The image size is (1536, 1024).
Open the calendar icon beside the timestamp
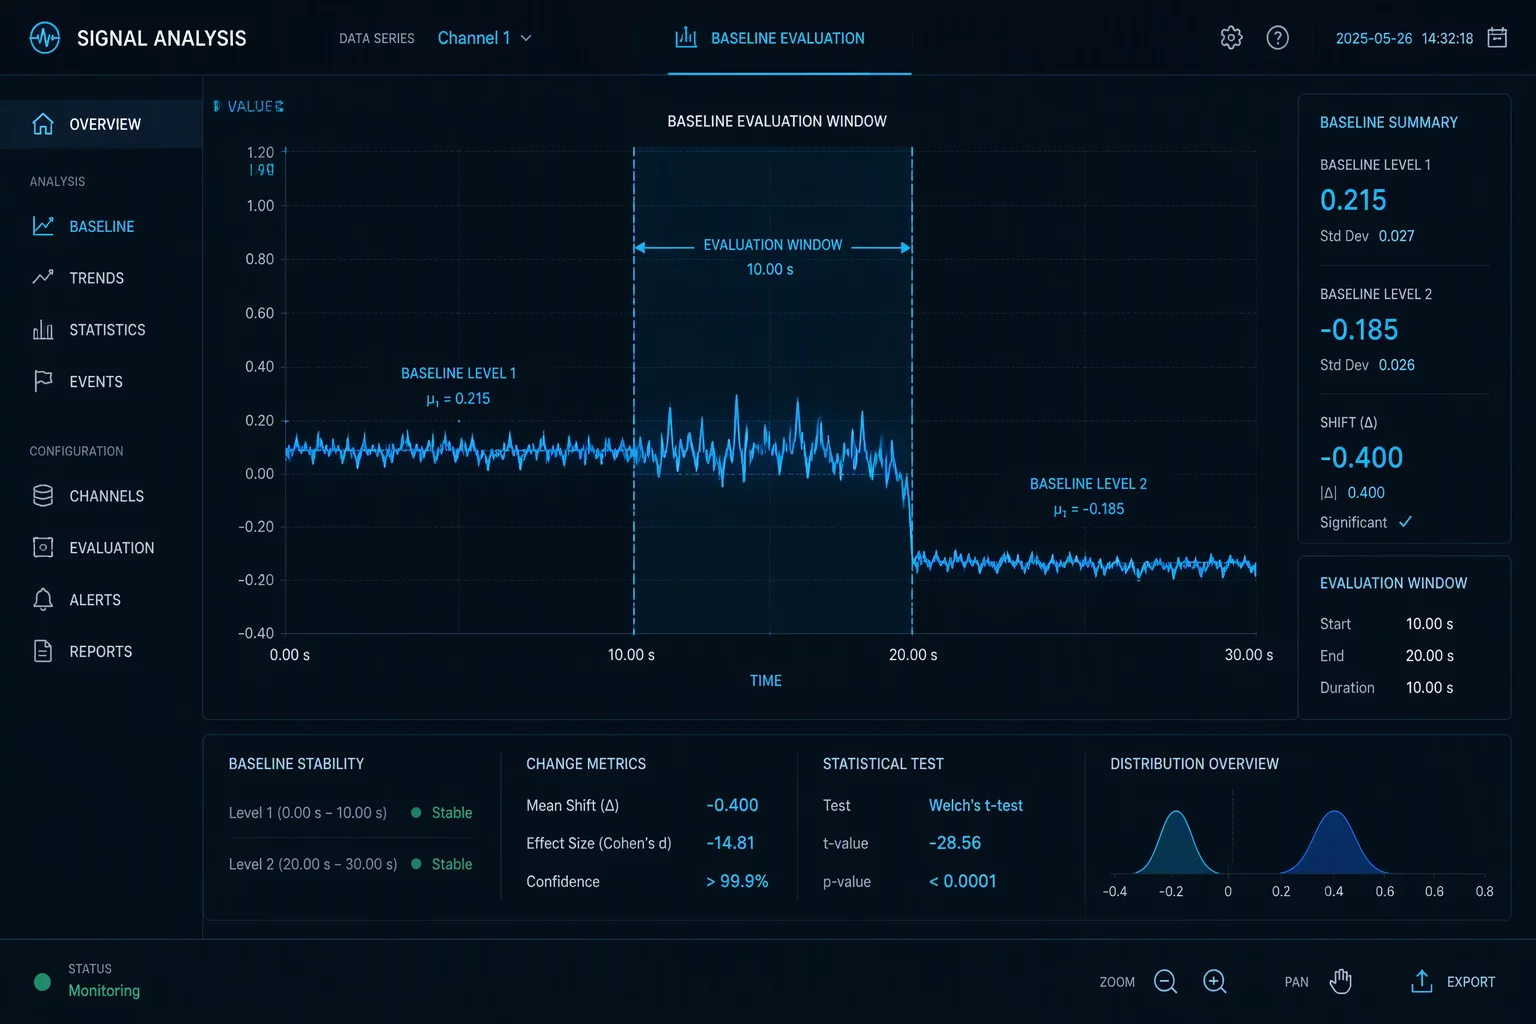1497,38
